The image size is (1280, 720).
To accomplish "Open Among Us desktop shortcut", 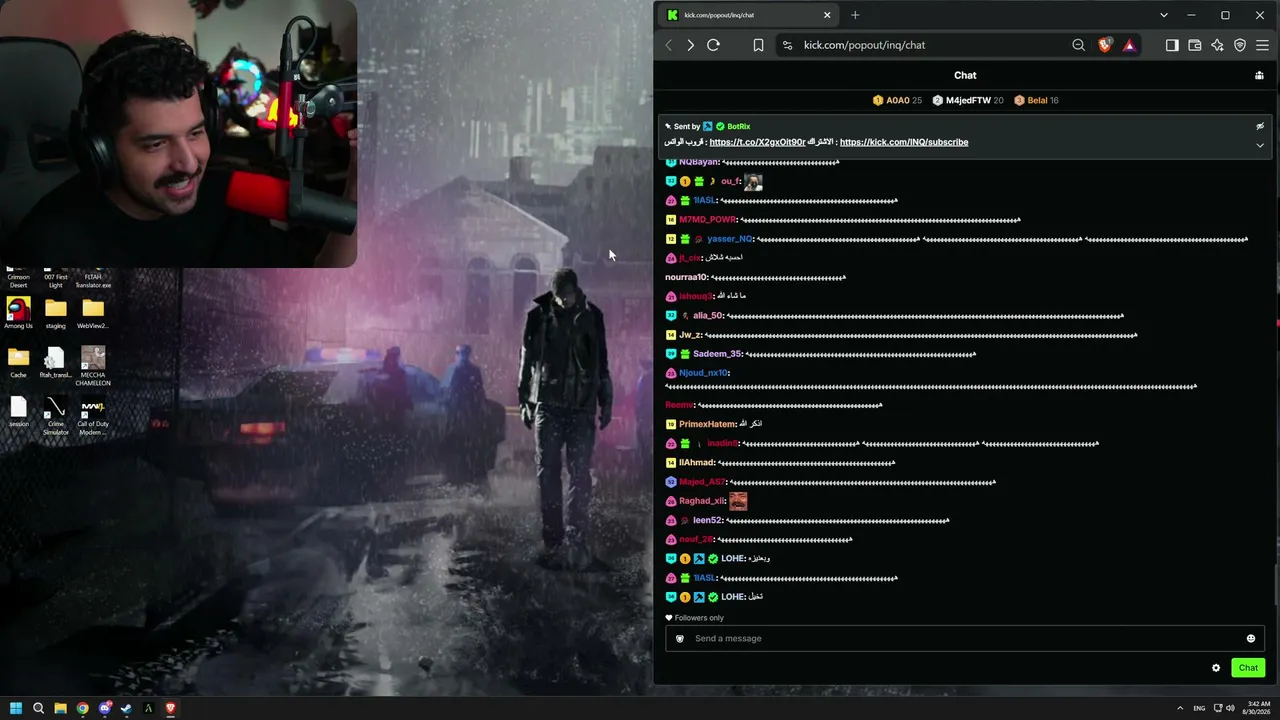I will (18, 313).
